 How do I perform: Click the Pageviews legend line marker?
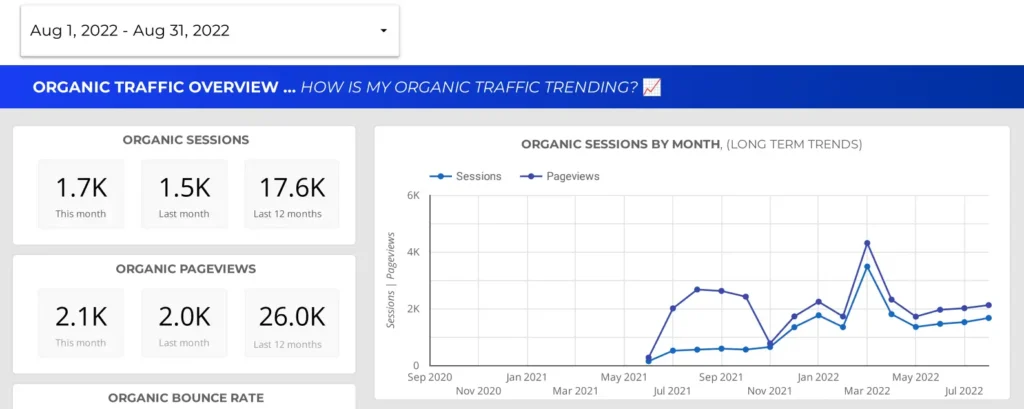pyautogui.click(x=530, y=176)
